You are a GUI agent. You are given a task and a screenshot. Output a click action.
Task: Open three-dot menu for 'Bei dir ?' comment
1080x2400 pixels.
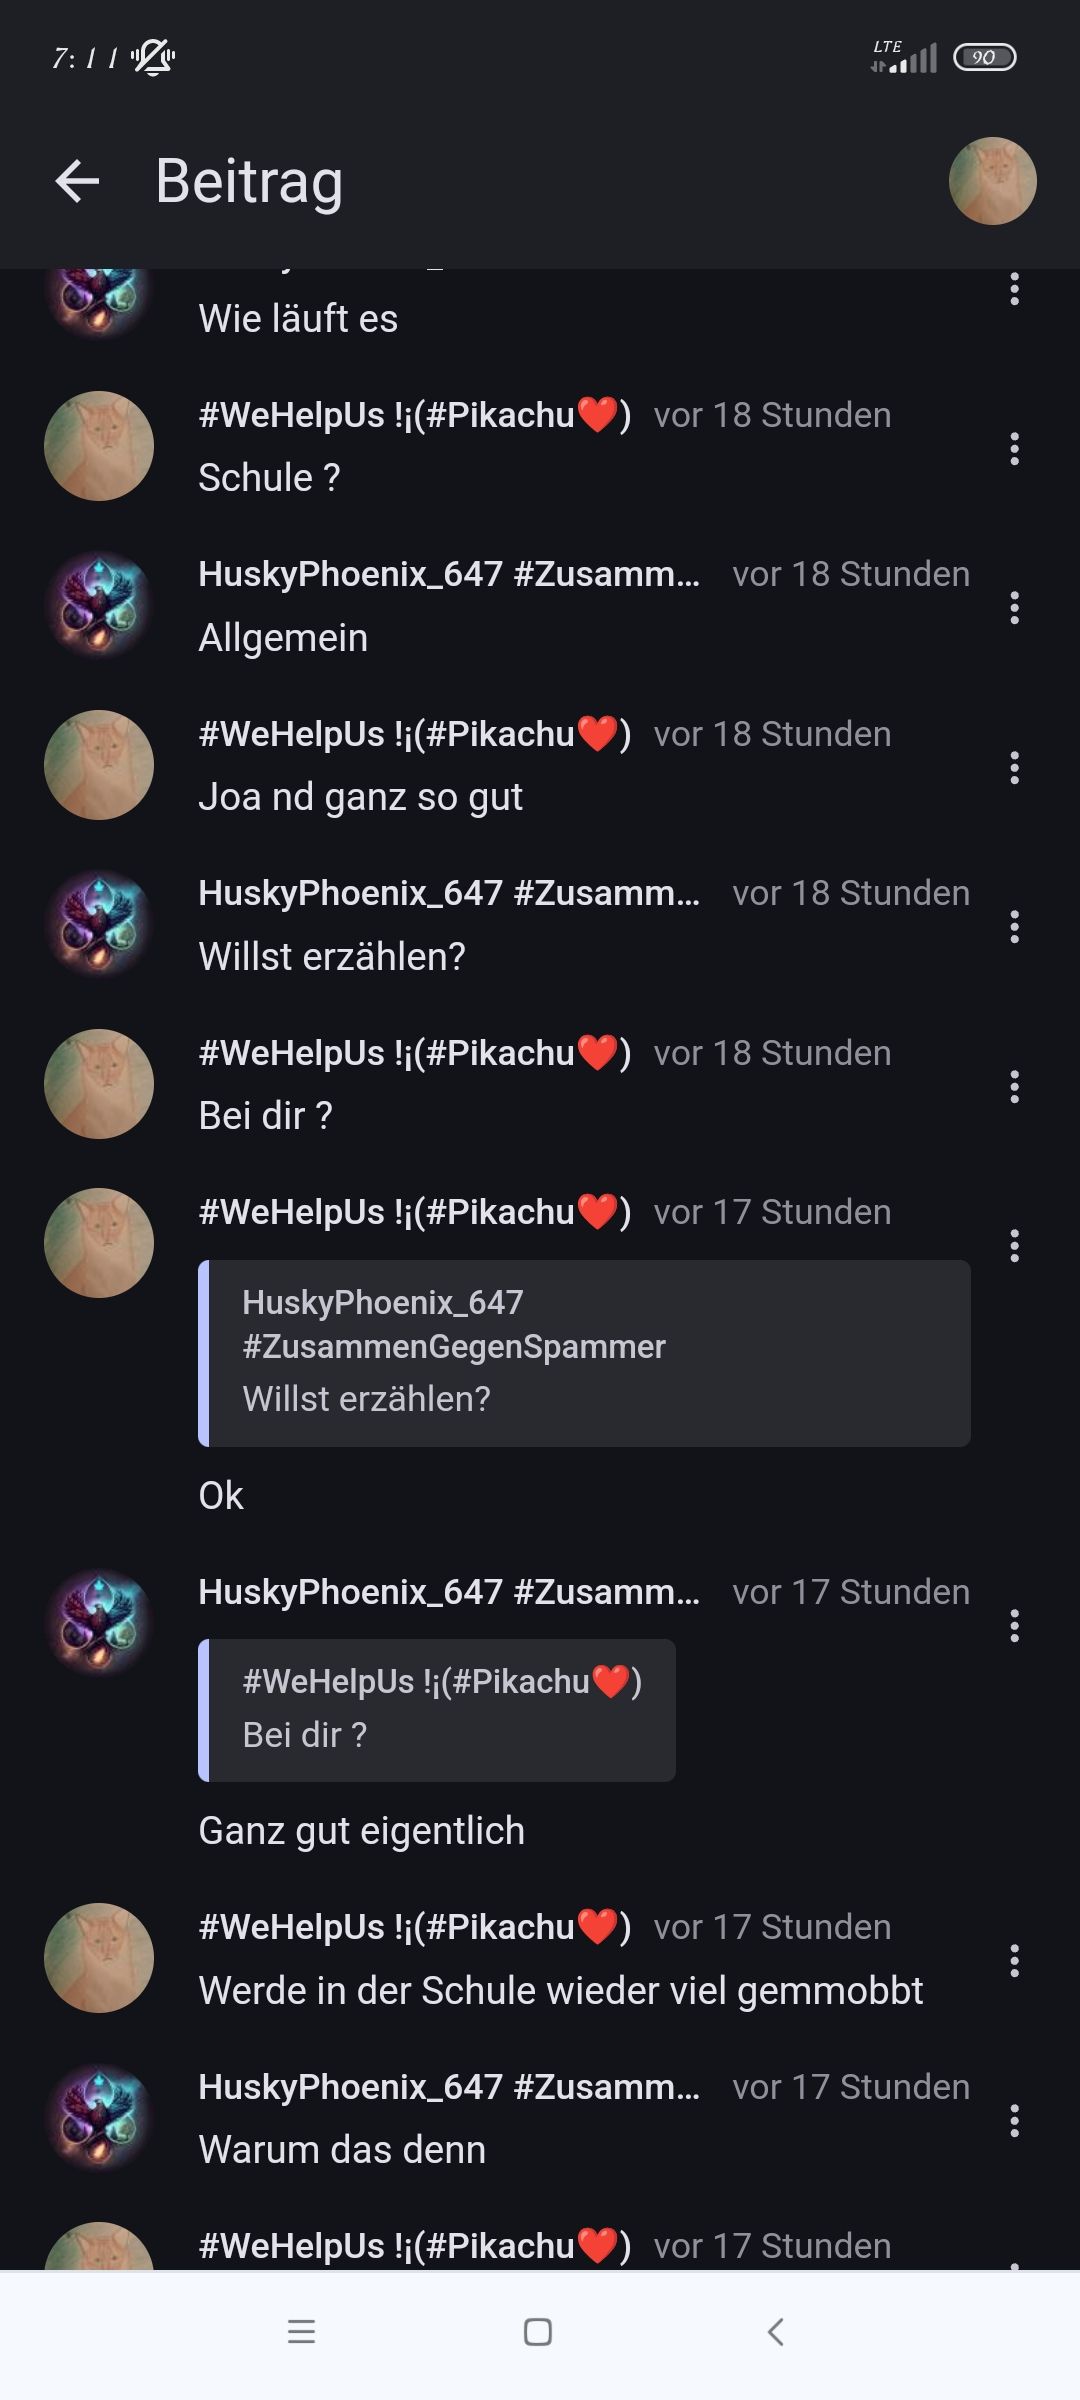1014,1087
